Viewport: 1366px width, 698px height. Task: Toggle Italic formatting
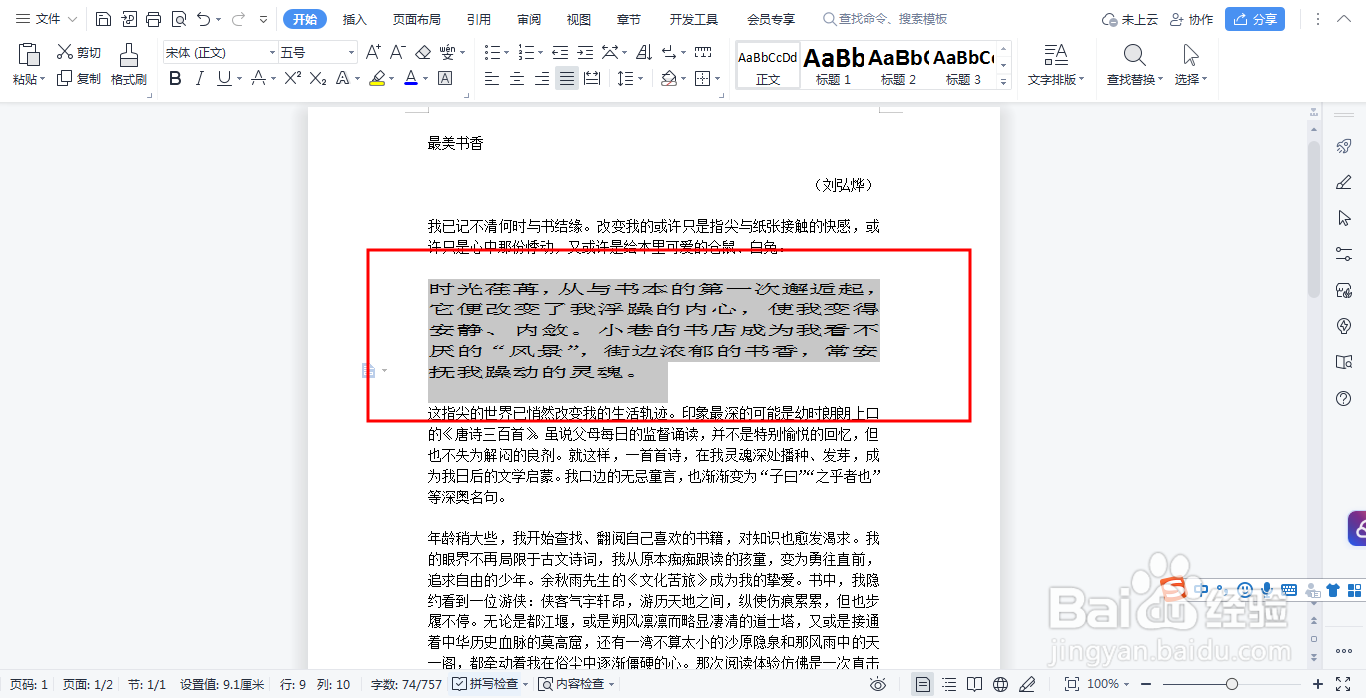point(200,78)
